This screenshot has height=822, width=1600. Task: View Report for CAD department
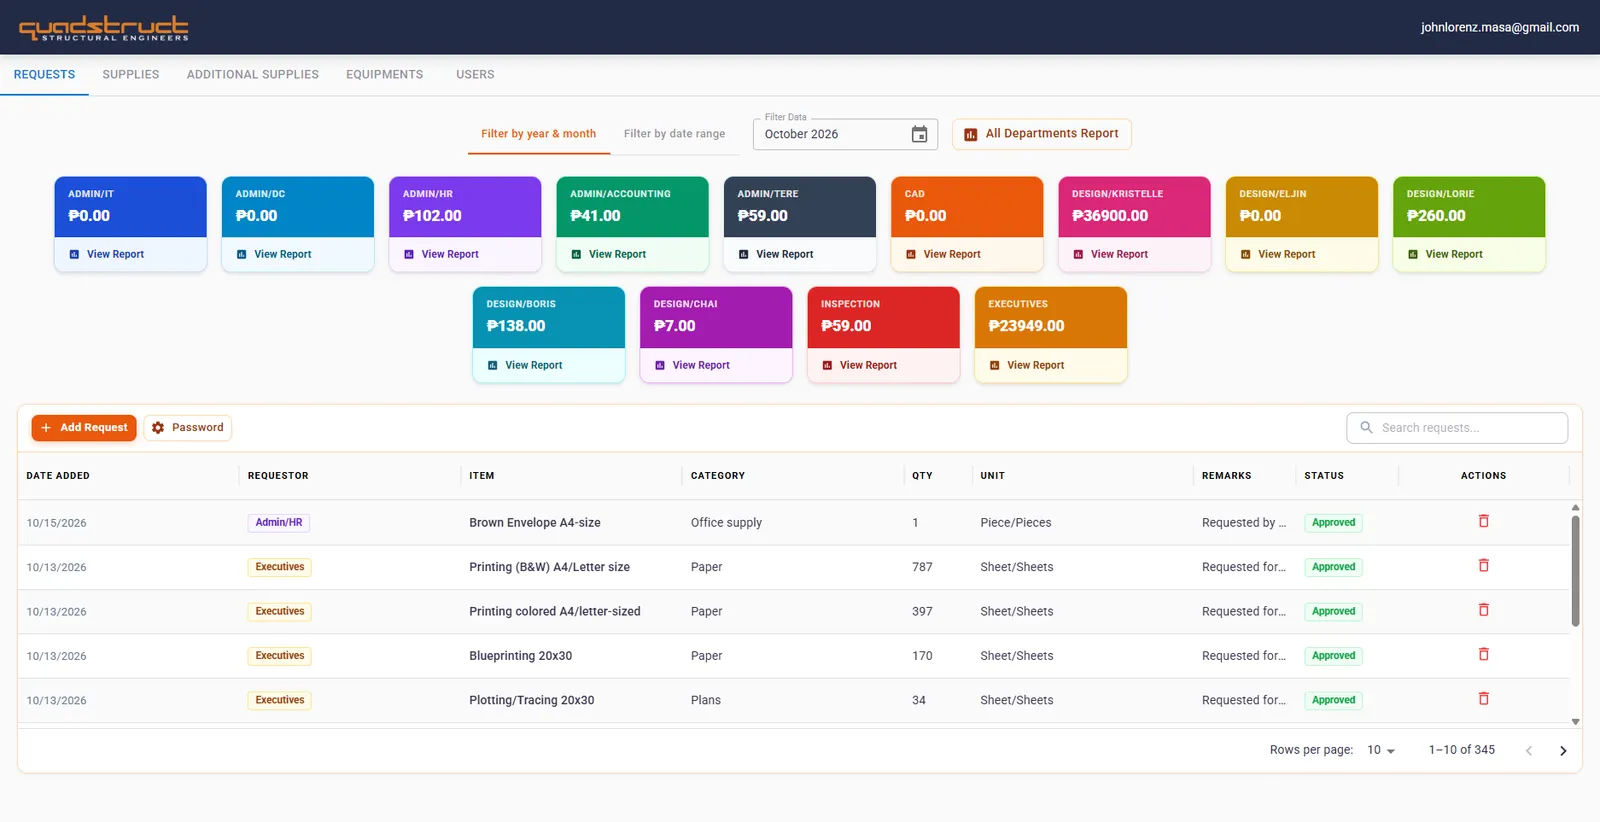[967, 255]
